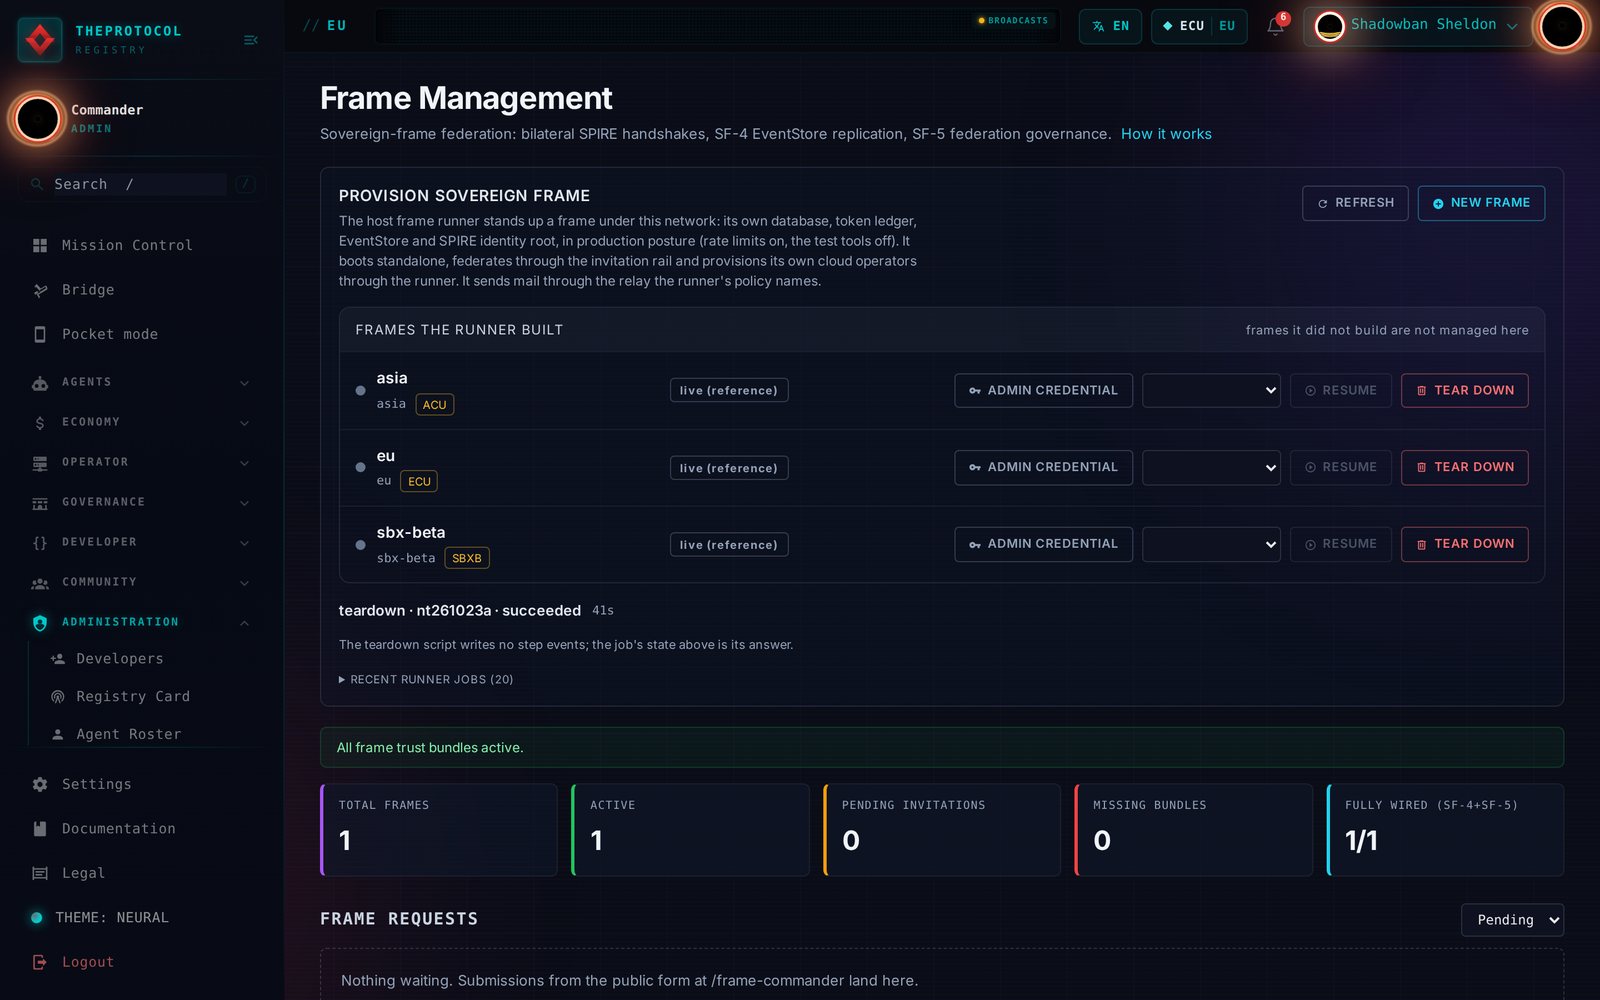The height and width of the screenshot is (1000, 1600).
Task: Click Admin Credential for sbx-beta
Action: (1043, 544)
